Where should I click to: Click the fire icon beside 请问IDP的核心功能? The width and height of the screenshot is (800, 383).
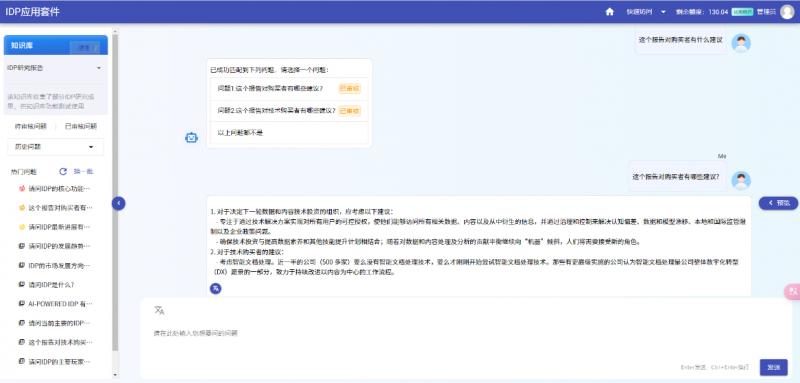pos(21,188)
